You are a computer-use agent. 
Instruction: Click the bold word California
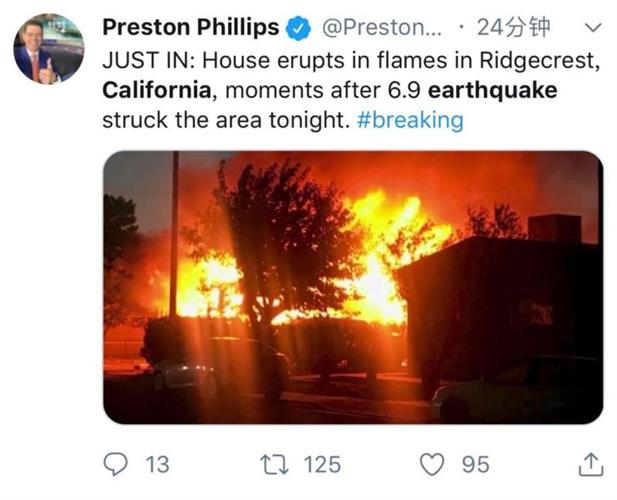click(158, 91)
